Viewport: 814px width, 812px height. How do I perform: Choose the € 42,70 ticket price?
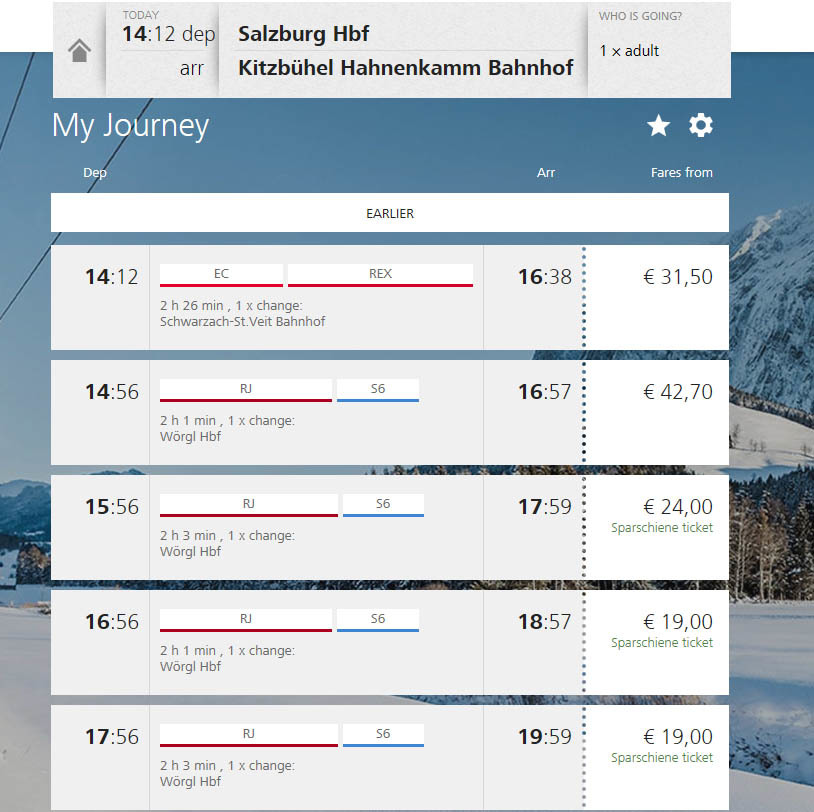[677, 392]
